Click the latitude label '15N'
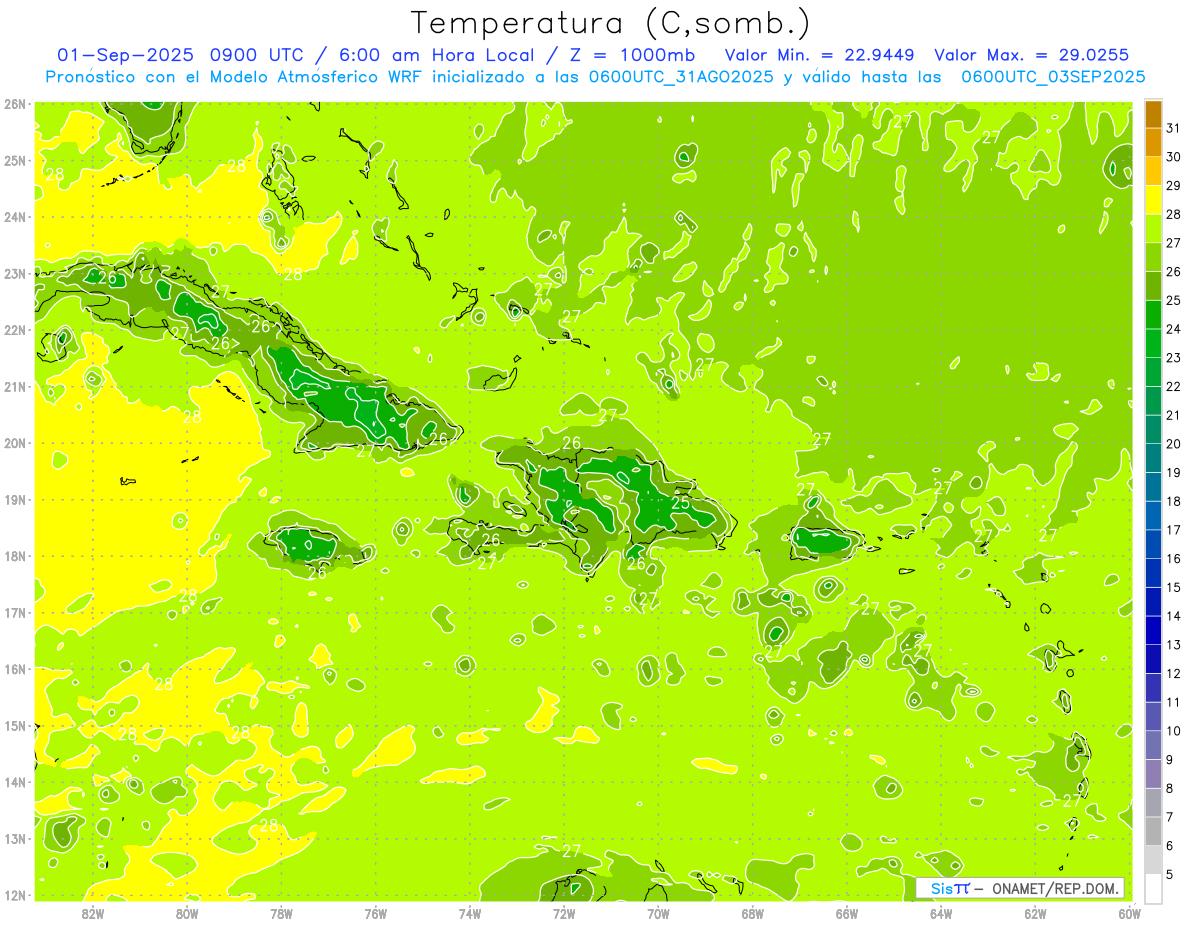The width and height of the screenshot is (1200, 927). click(14, 725)
